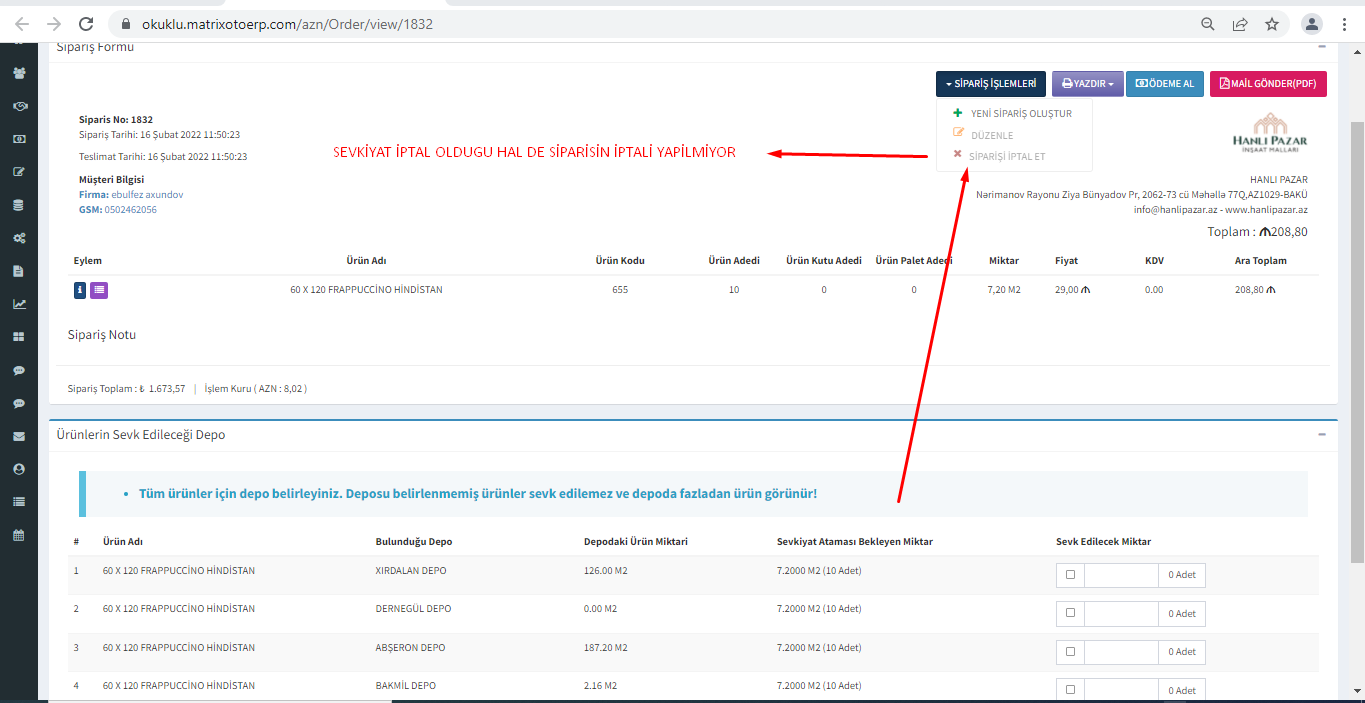Screen dimensions: 1365x703
Task: Tick the DERNEGÜL DEPO row checkbox
Action: [x=1070, y=613]
